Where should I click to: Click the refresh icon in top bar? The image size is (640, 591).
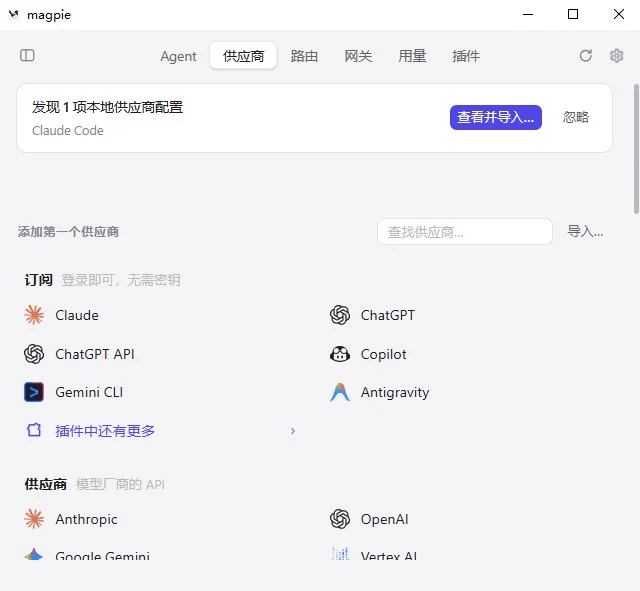point(586,56)
